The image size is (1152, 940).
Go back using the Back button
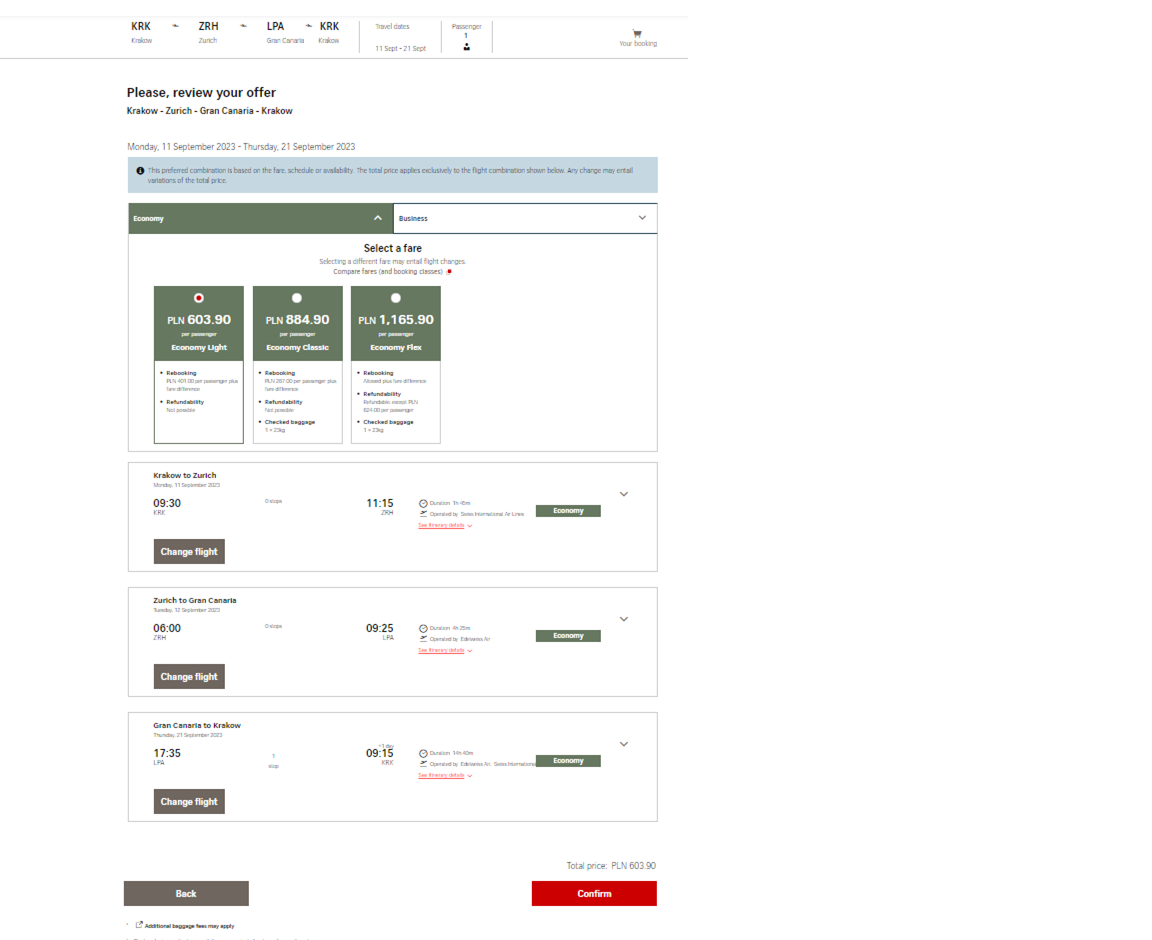click(186, 894)
